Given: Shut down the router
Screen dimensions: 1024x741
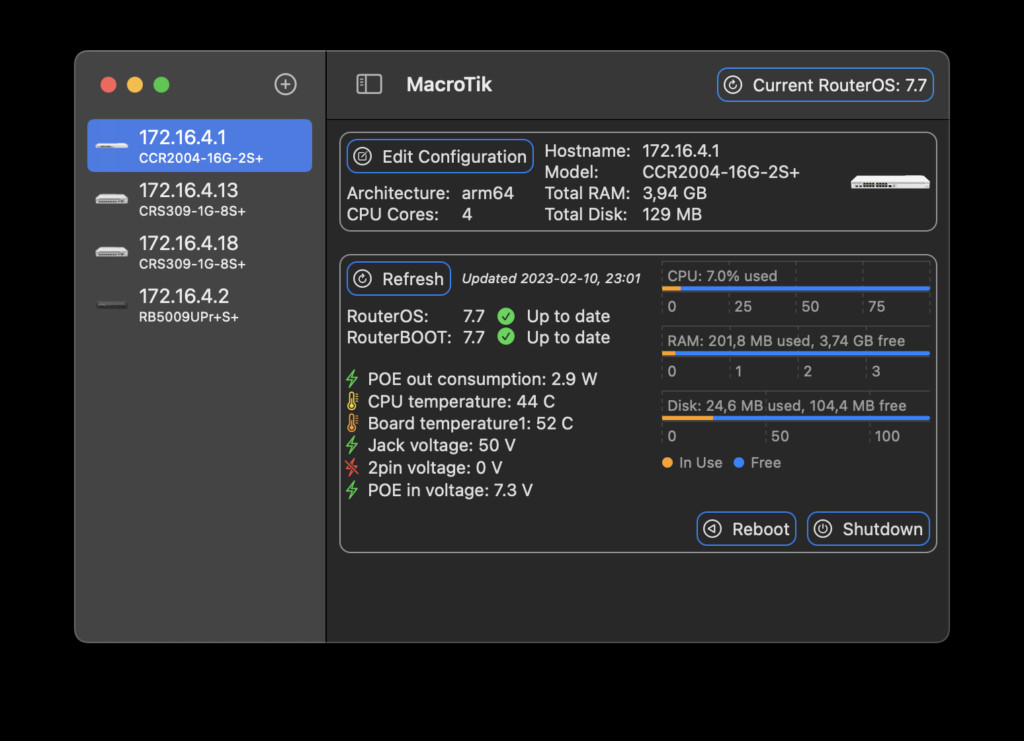Looking at the screenshot, I should click(x=868, y=529).
